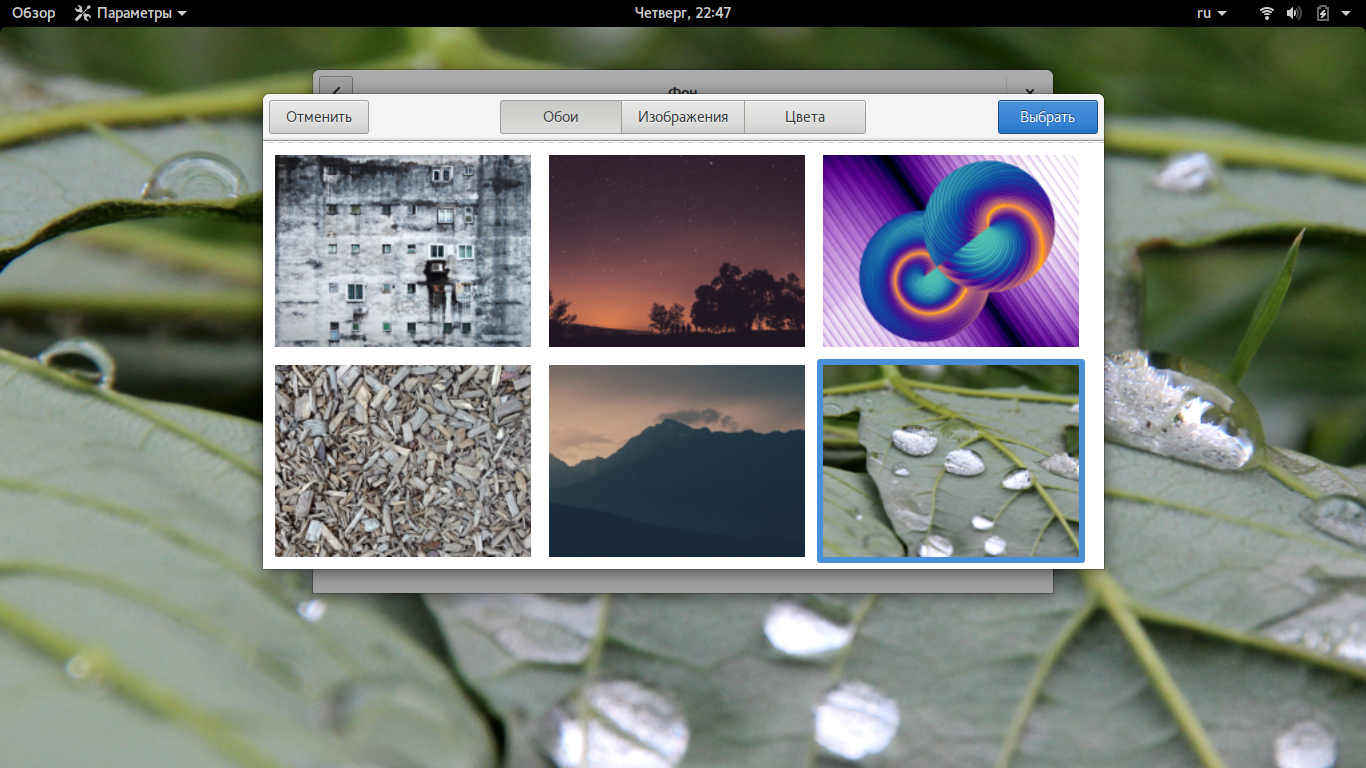Click the Отменить button
The width and height of the screenshot is (1366, 768).
point(319,117)
